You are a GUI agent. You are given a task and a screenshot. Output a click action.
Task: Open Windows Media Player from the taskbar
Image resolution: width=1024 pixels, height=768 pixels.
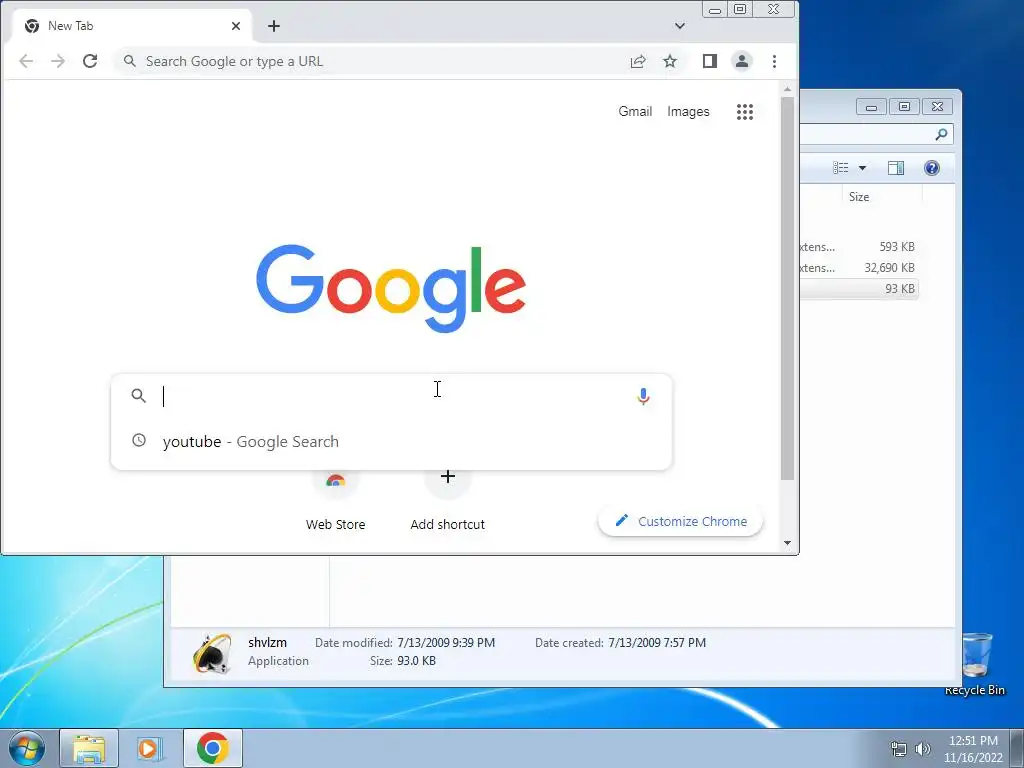[150, 748]
